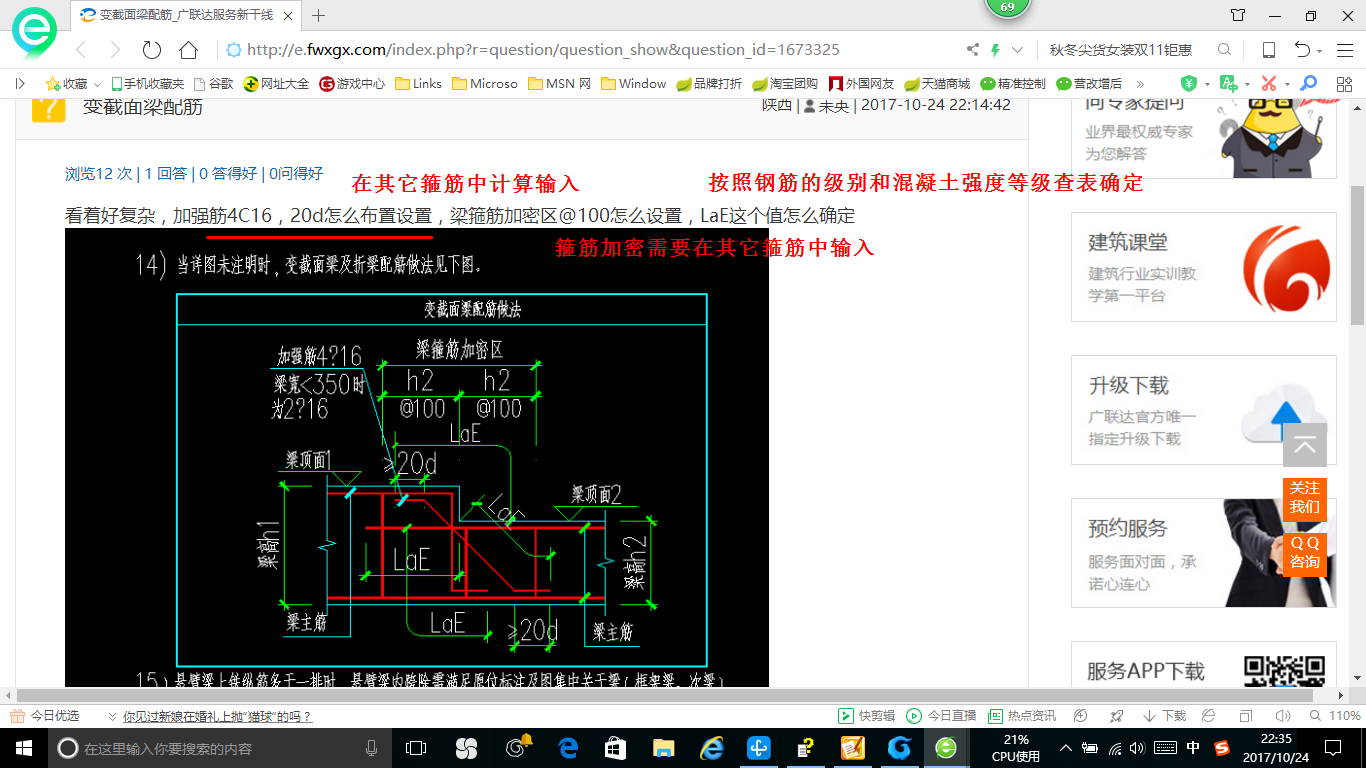Open the MSN 网 bookmark folder
This screenshot has height=768, width=1366.
[x=559, y=84]
